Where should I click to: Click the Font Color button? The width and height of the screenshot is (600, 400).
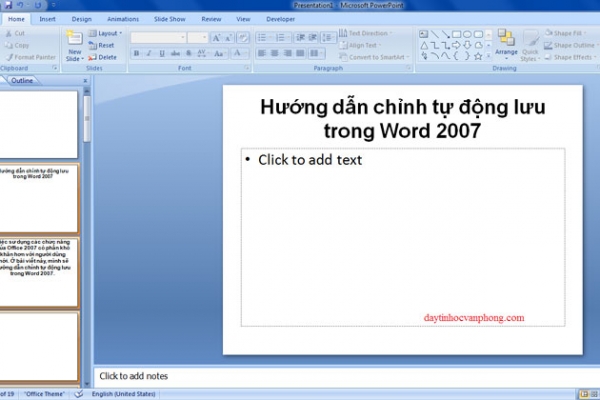(238, 53)
